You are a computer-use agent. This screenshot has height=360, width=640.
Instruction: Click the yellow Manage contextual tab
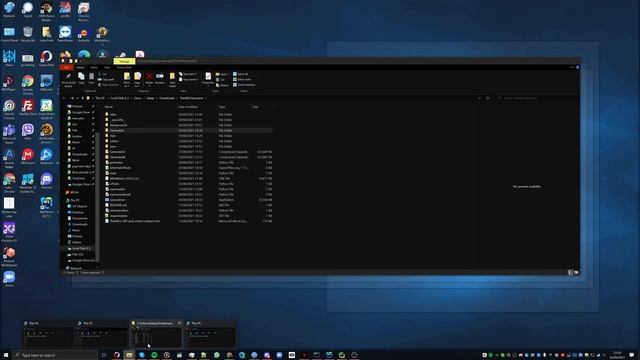point(124,61)
